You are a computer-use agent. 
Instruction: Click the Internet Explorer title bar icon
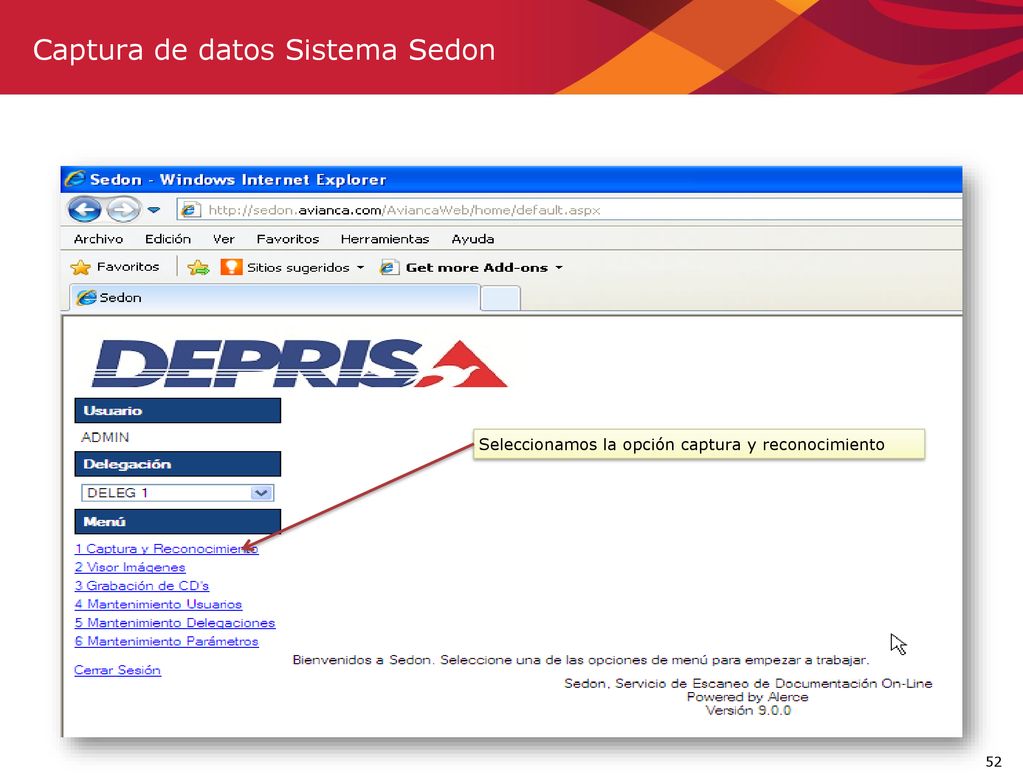point(75,178)
